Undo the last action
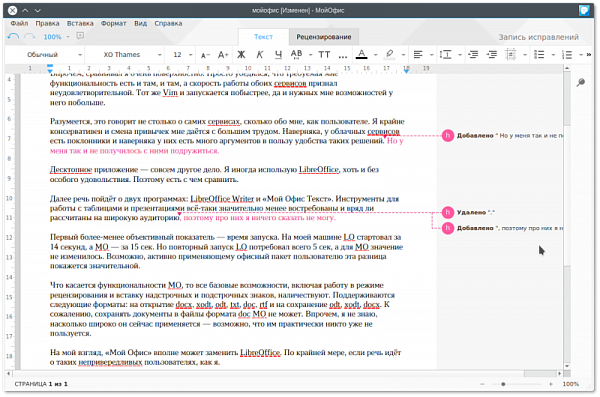The height and width of the screenshot is (397, 600). pyautogui.click(x=13, y=36)
